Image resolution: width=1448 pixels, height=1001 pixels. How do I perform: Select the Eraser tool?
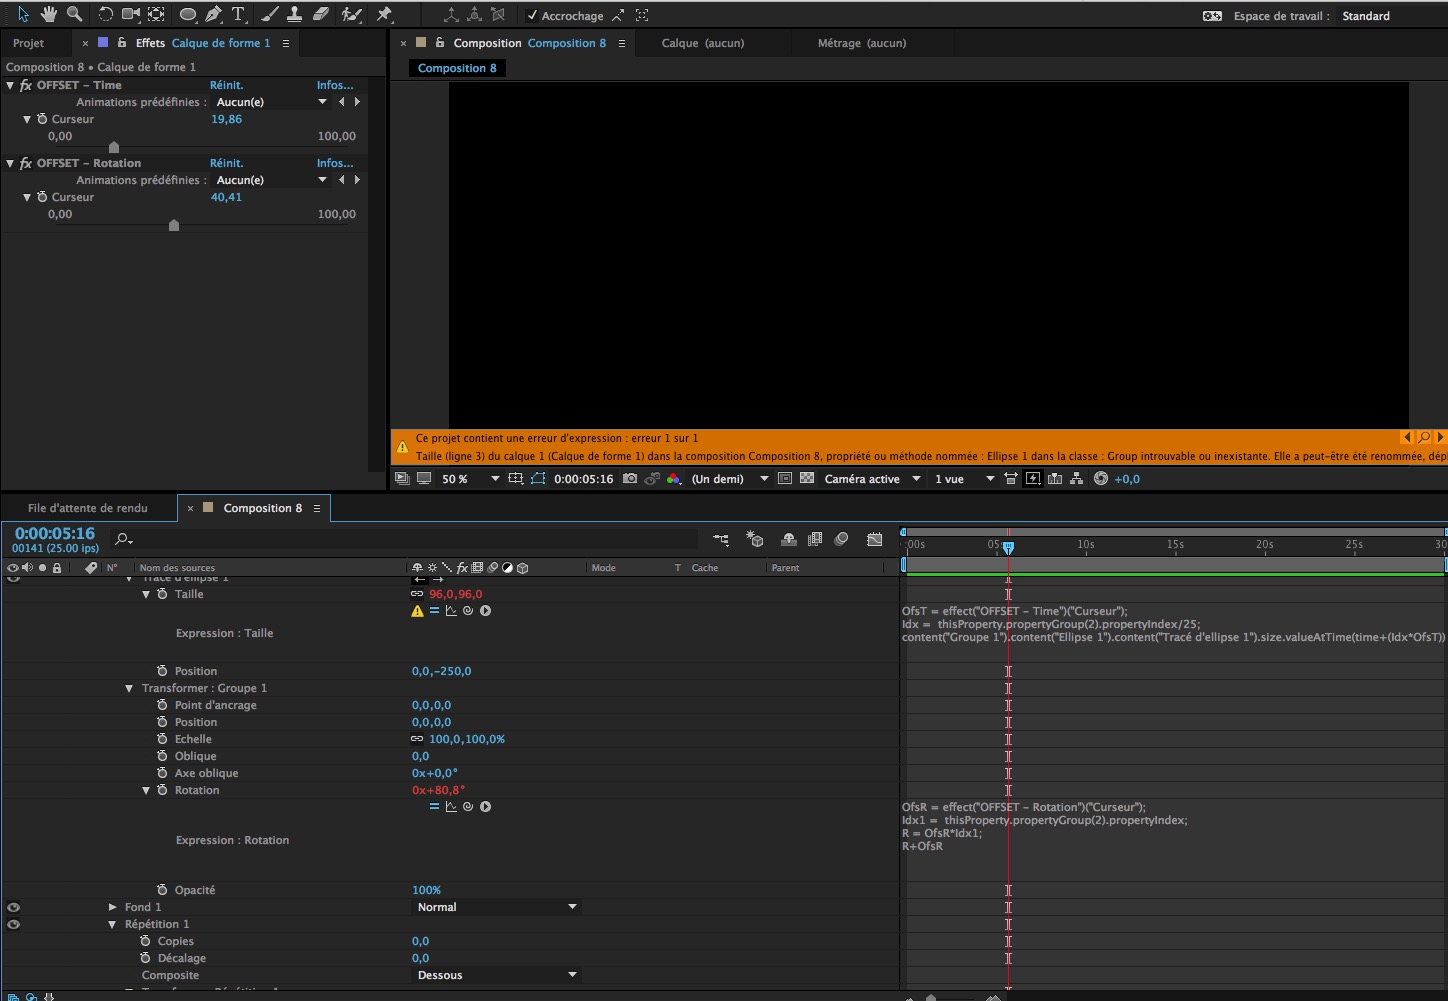321,14
